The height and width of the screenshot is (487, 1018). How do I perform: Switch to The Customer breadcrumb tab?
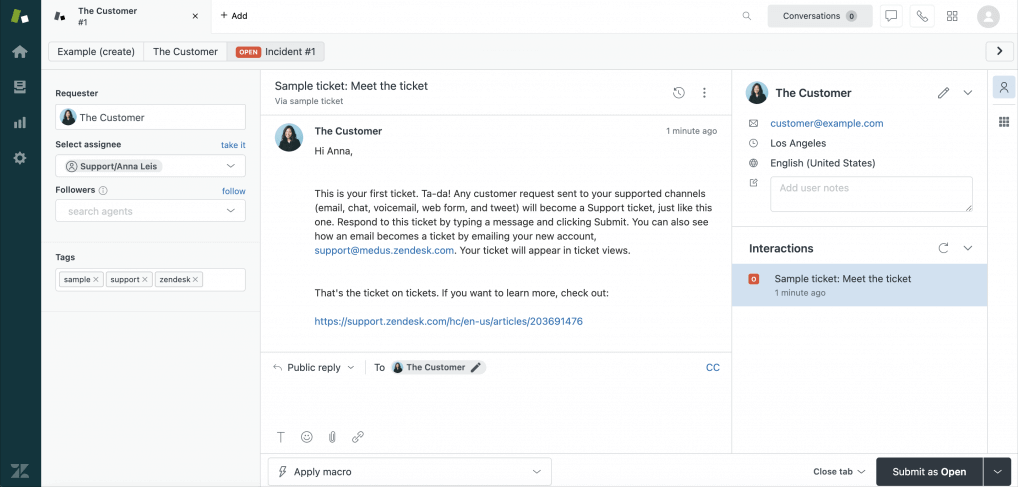185,52
